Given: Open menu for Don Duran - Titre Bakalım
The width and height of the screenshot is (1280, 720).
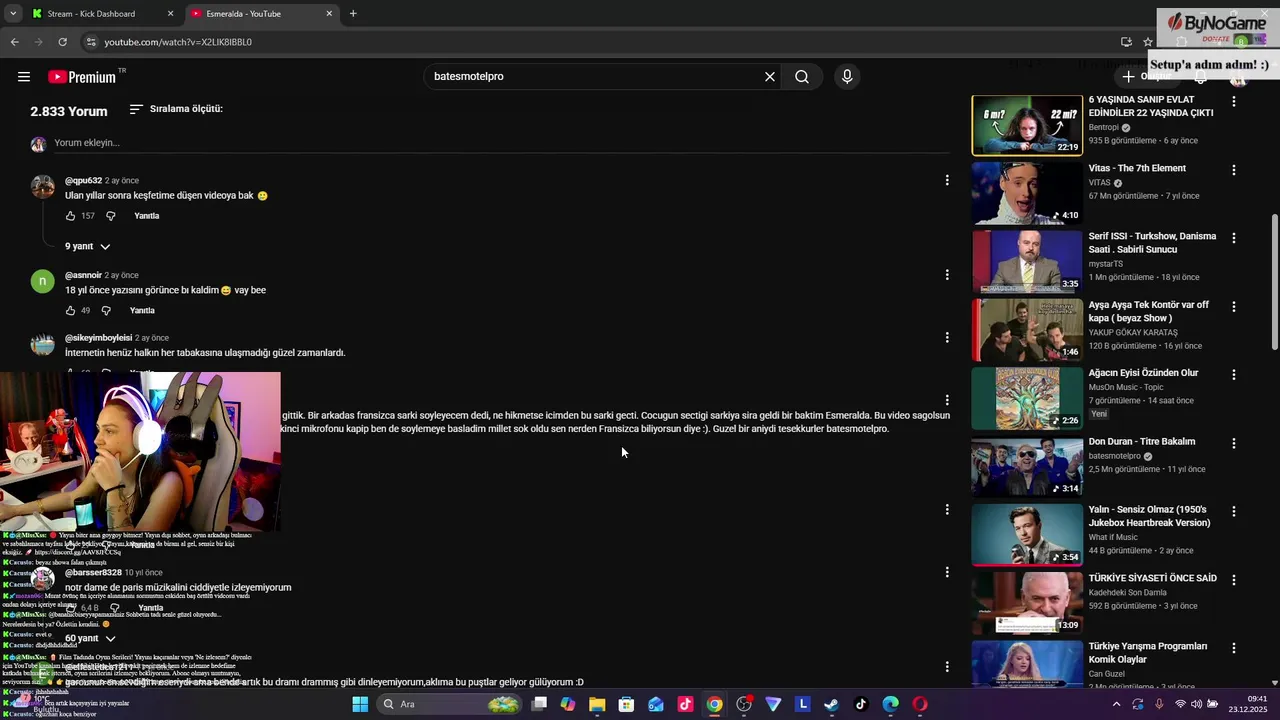Looking at the screenshot, I should pos(1234,443).
